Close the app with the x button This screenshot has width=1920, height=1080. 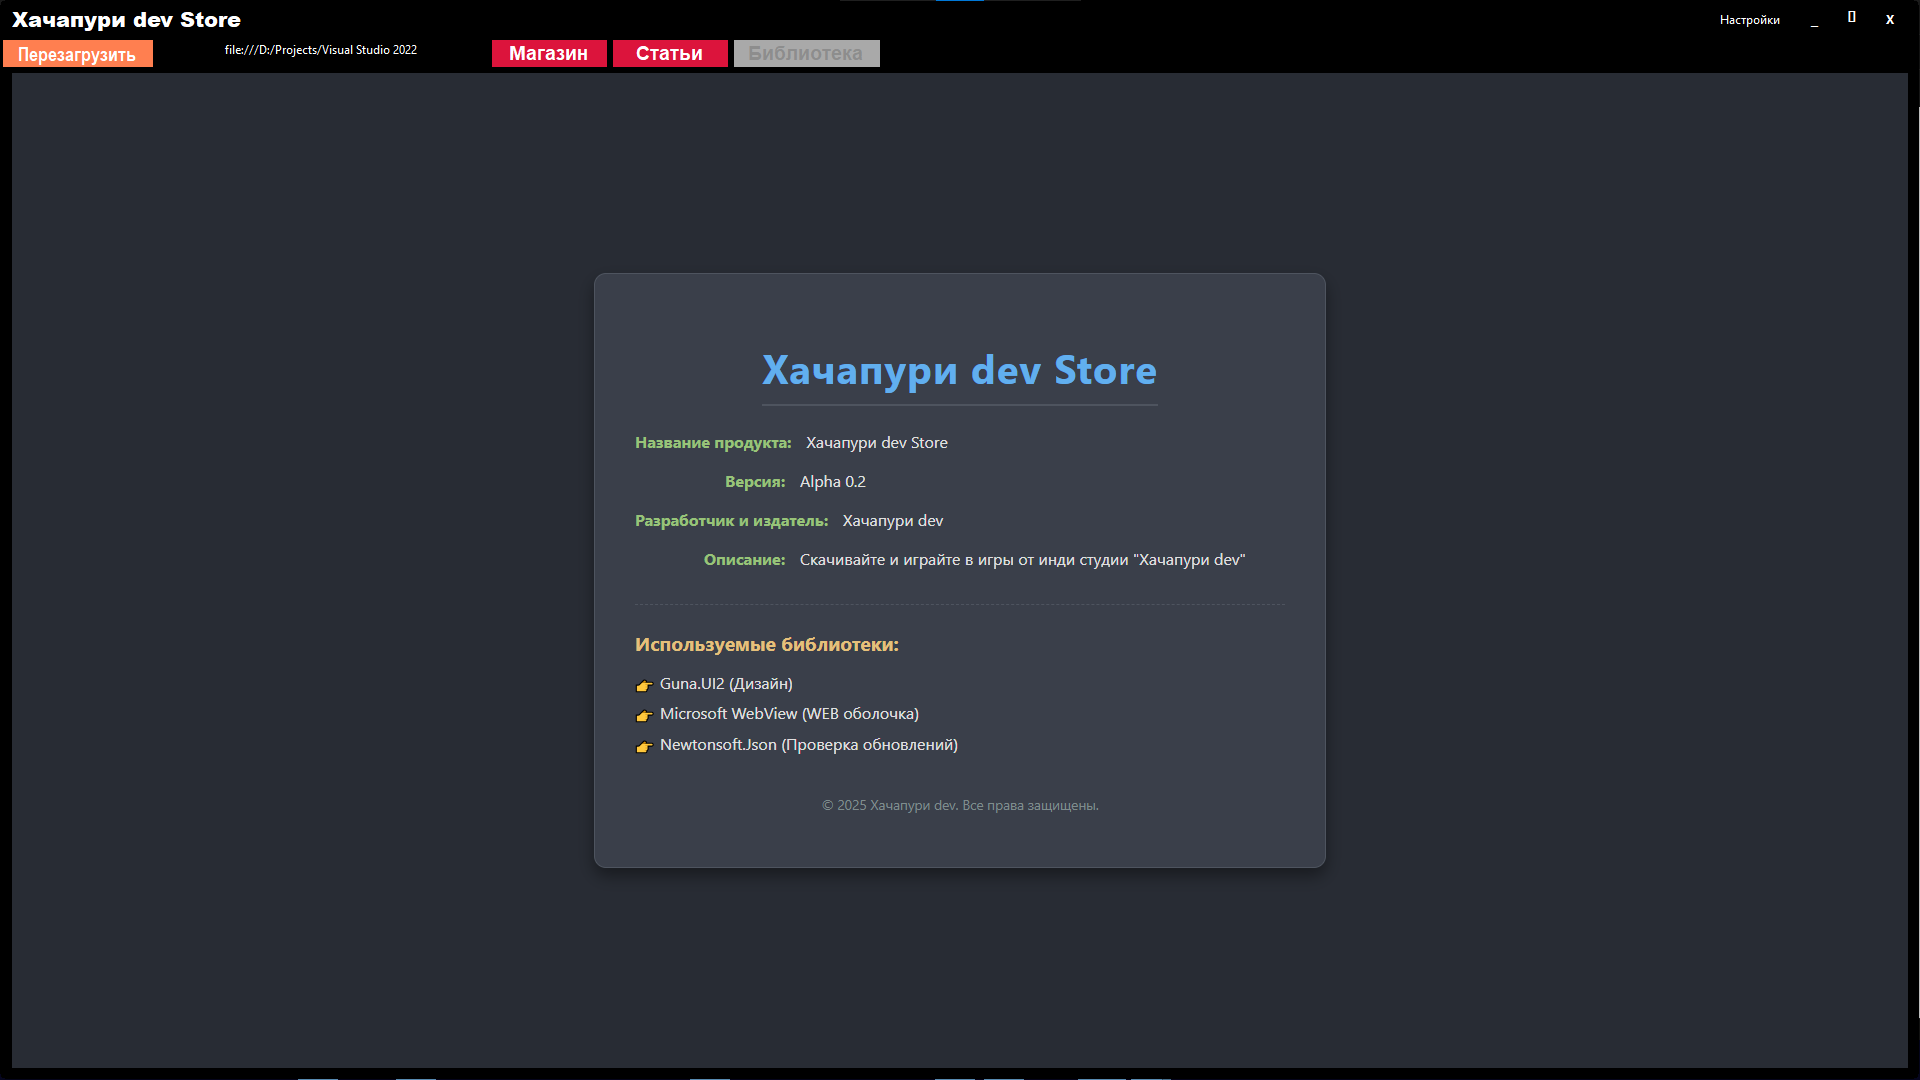(1890, 19)
